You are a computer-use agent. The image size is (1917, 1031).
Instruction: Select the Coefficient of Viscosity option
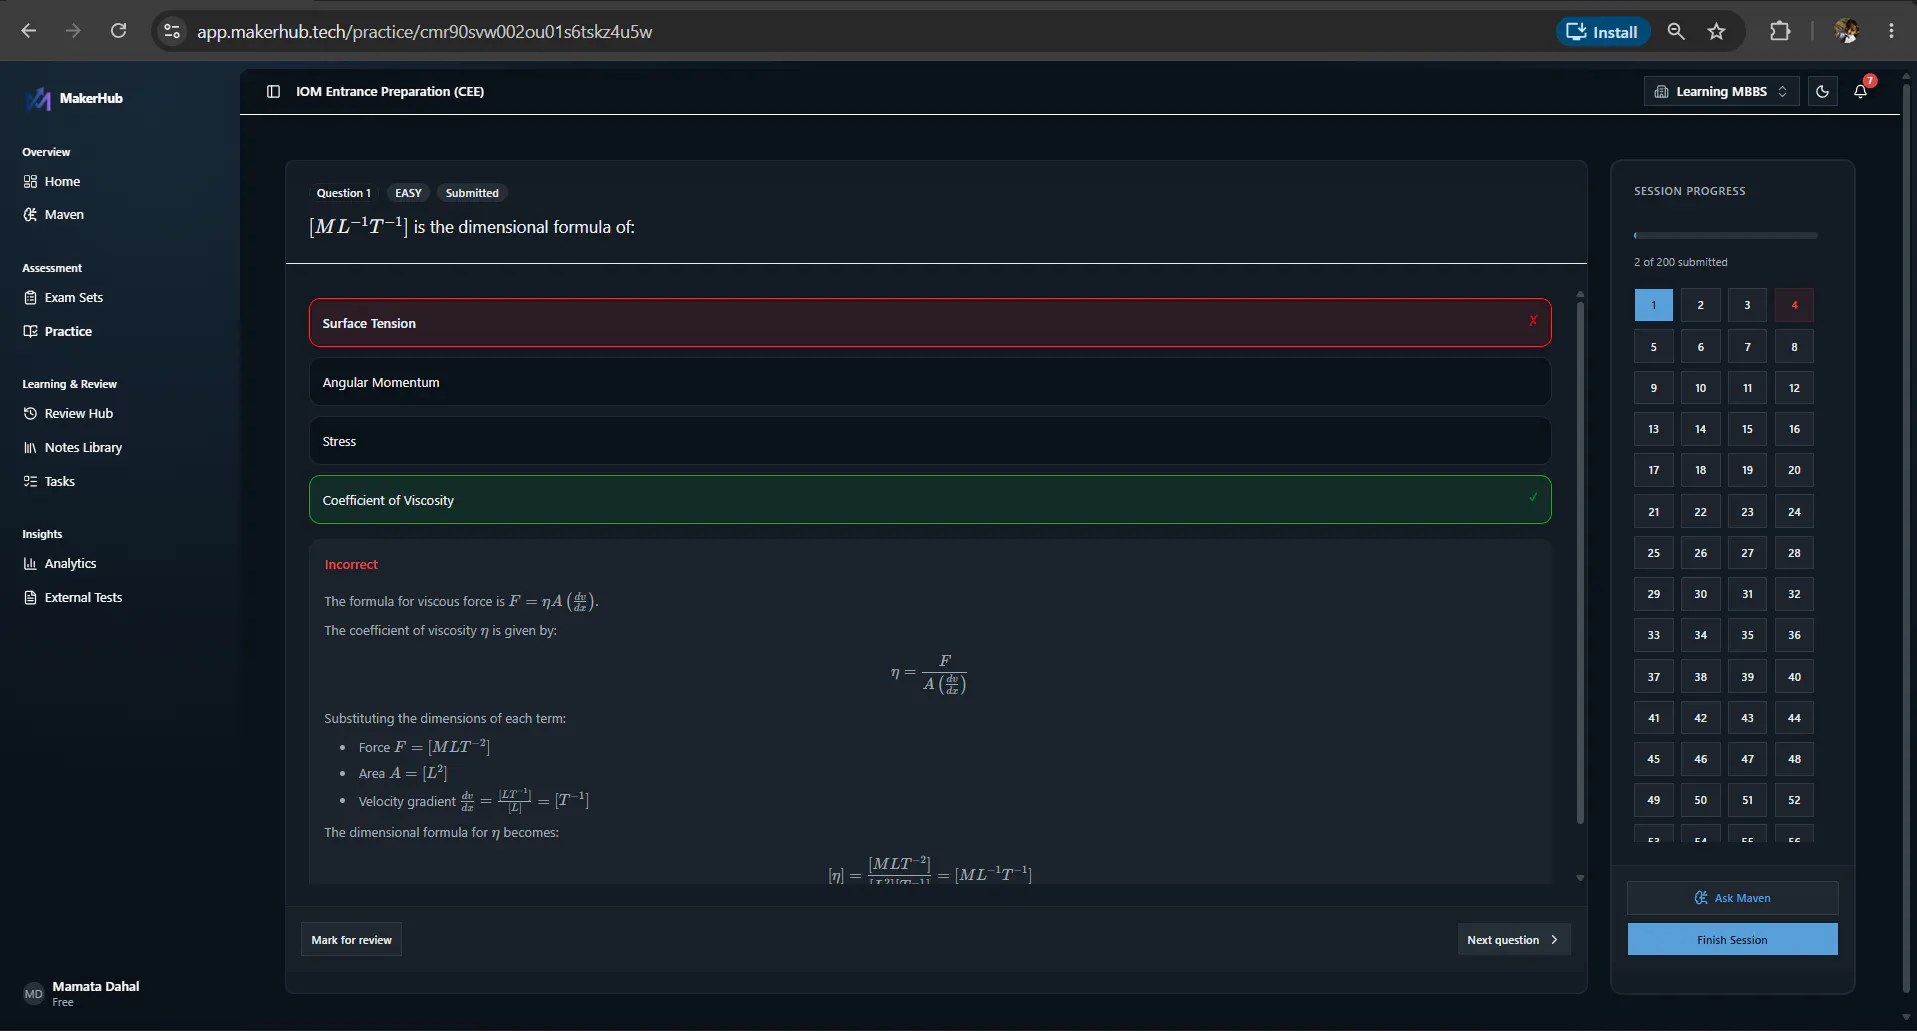point(930,500)
